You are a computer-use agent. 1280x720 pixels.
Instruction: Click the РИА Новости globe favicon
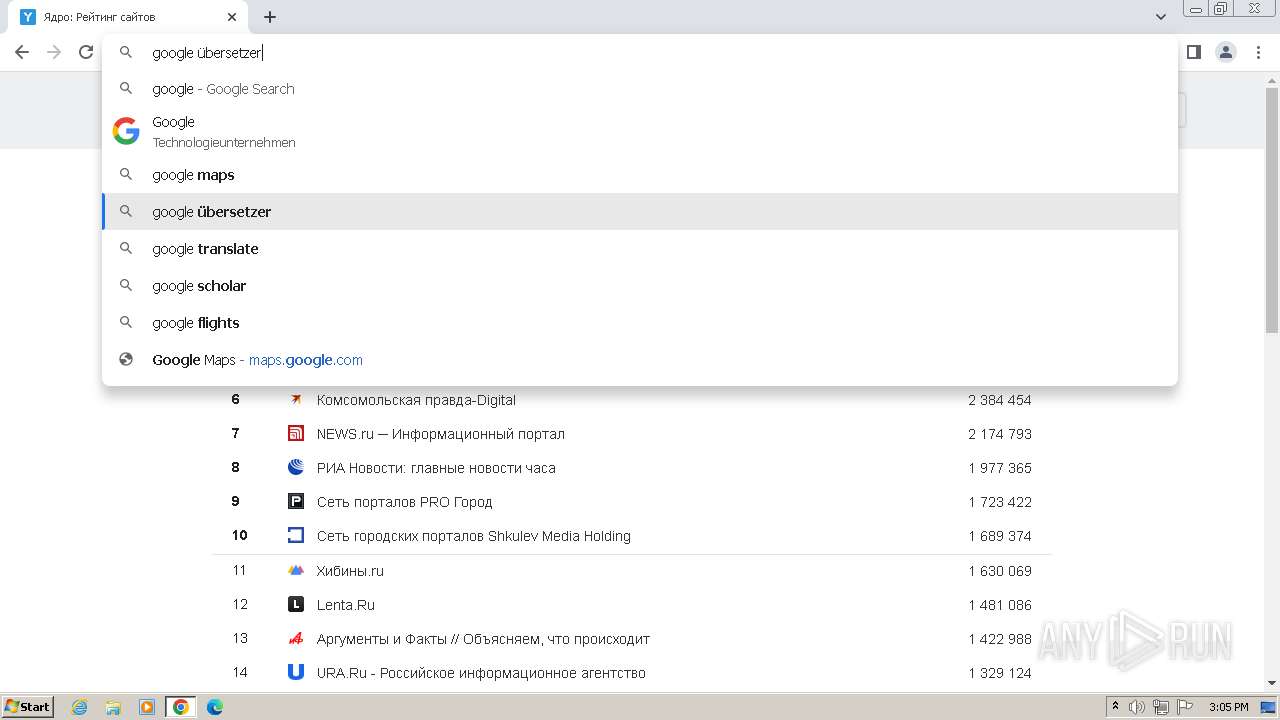296,467
